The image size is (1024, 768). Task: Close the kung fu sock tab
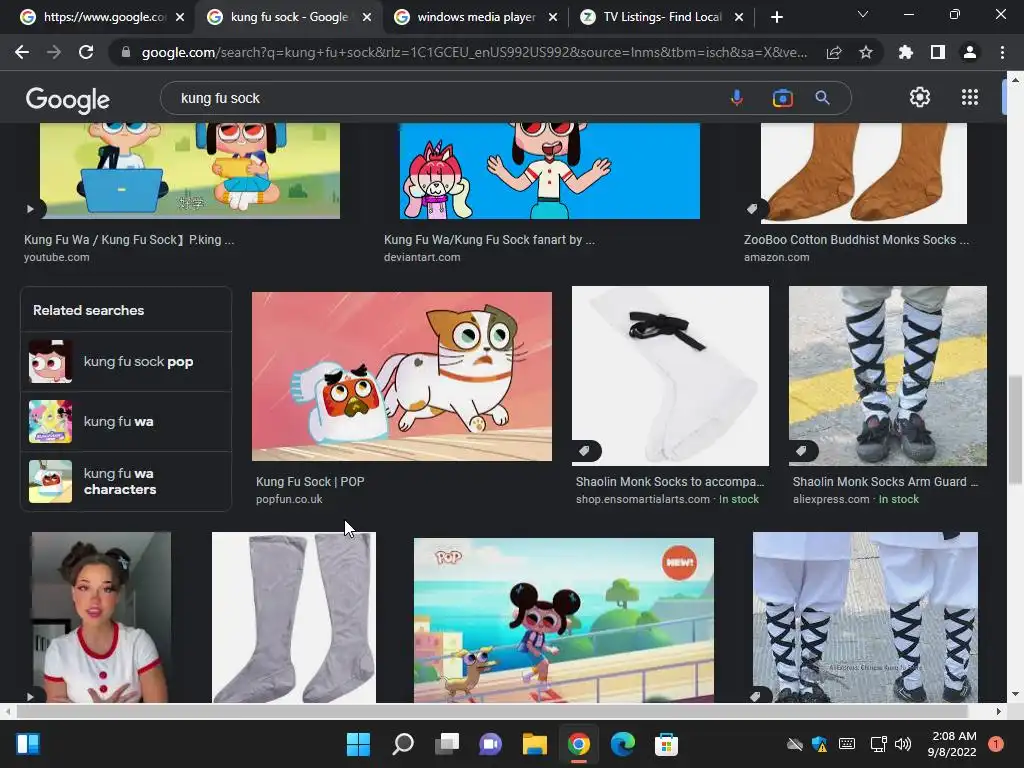click(x=367, y=17)
